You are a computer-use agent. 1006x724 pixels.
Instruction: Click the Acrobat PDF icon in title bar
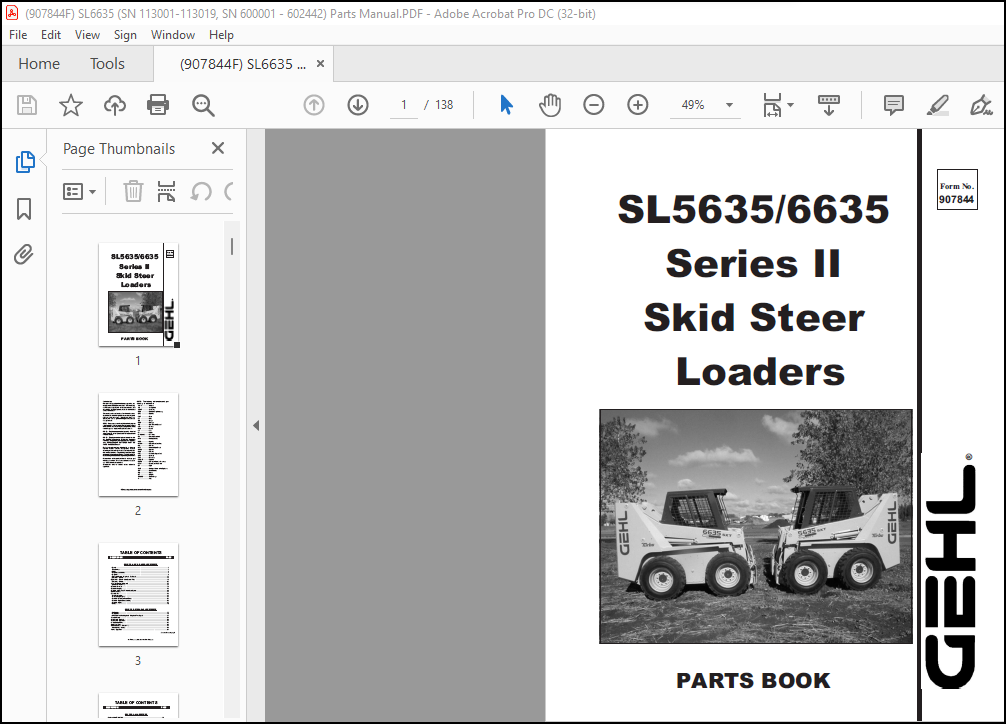[x=12, y=13]
